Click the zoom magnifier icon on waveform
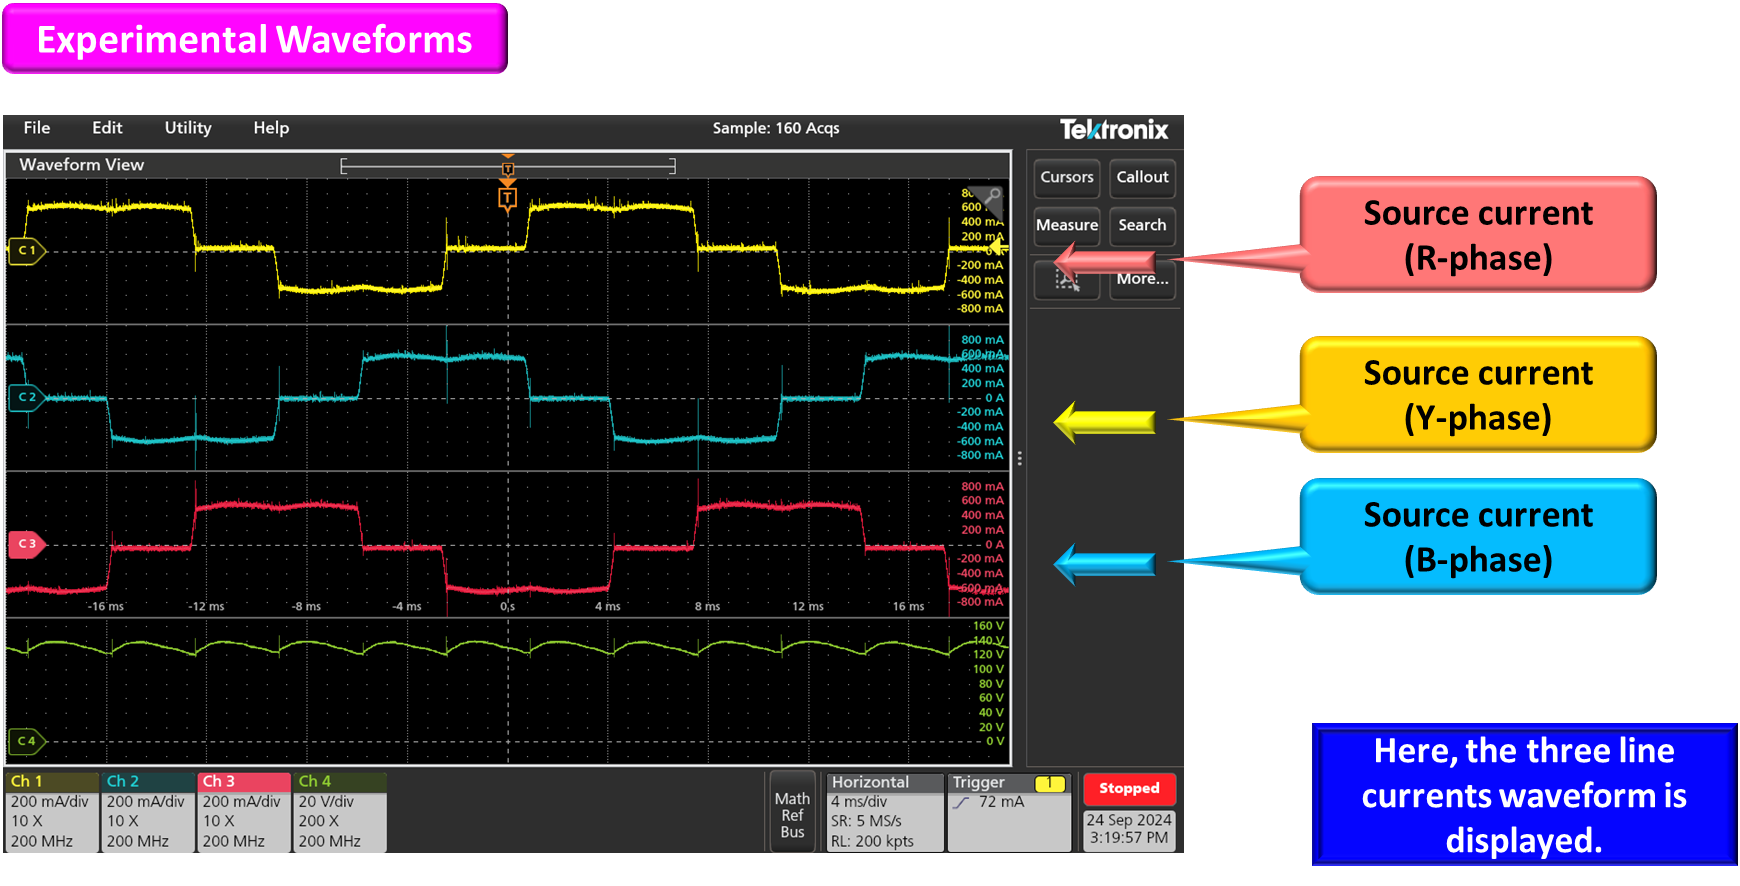Image resolution: width=1740 pixels, height=886 pixels. pyautogui.click(x=991, y=197)
